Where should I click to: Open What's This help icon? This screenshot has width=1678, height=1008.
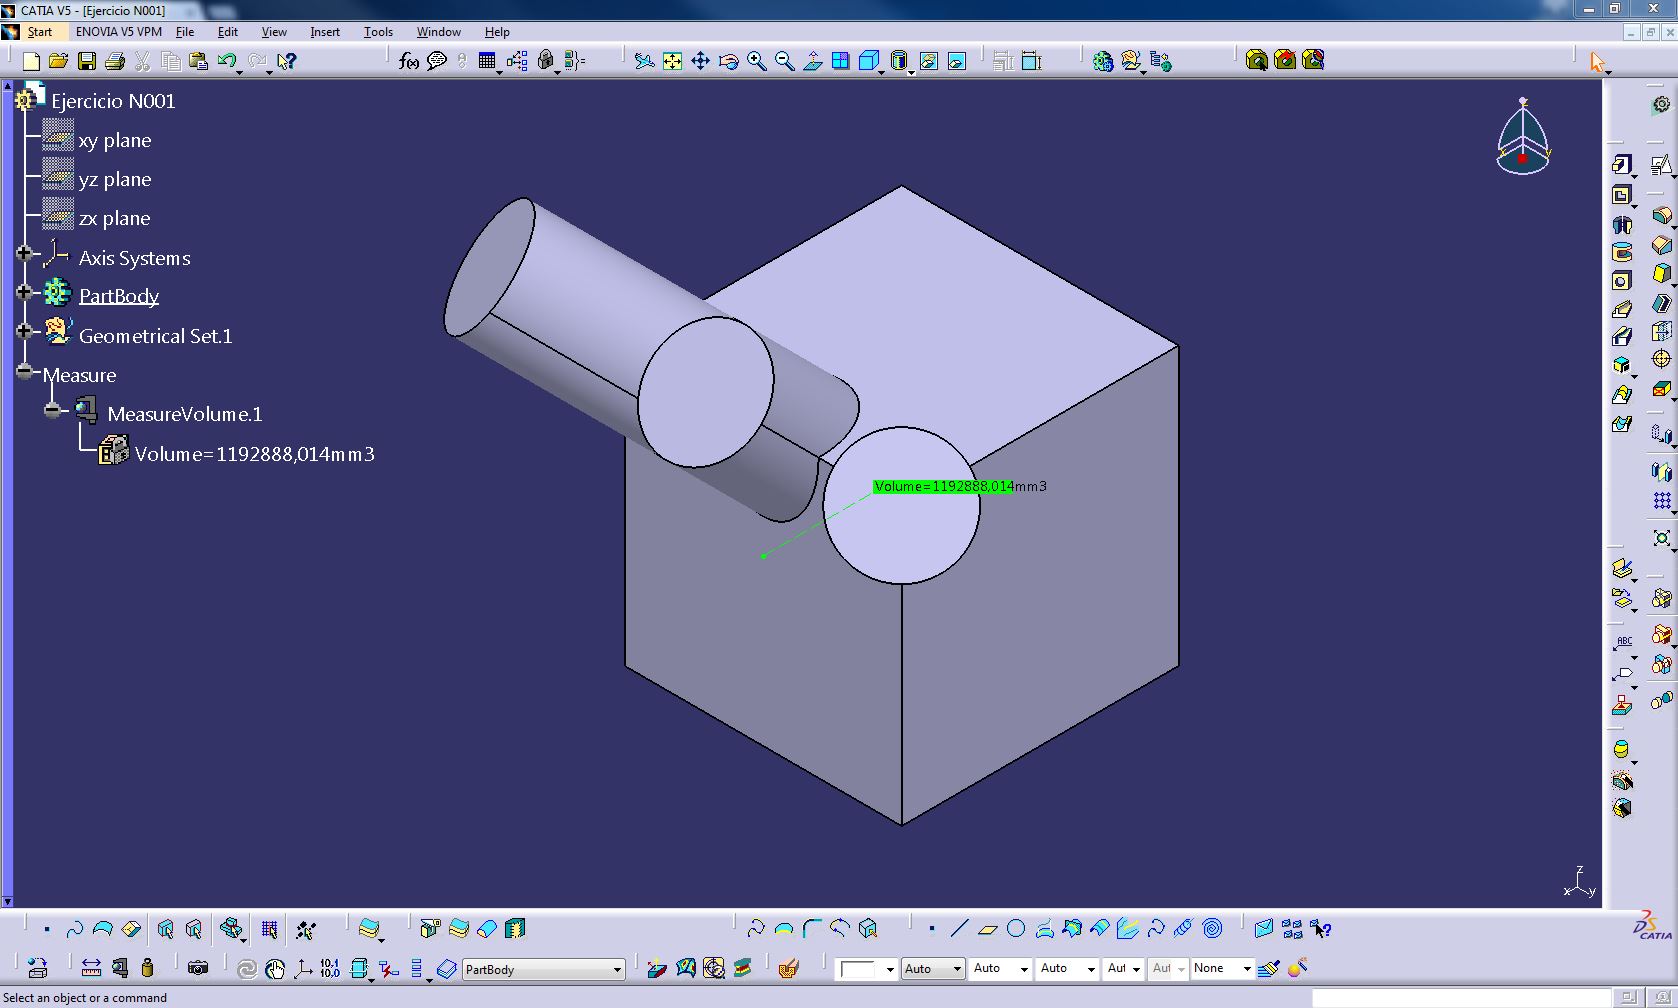[287, 62]
